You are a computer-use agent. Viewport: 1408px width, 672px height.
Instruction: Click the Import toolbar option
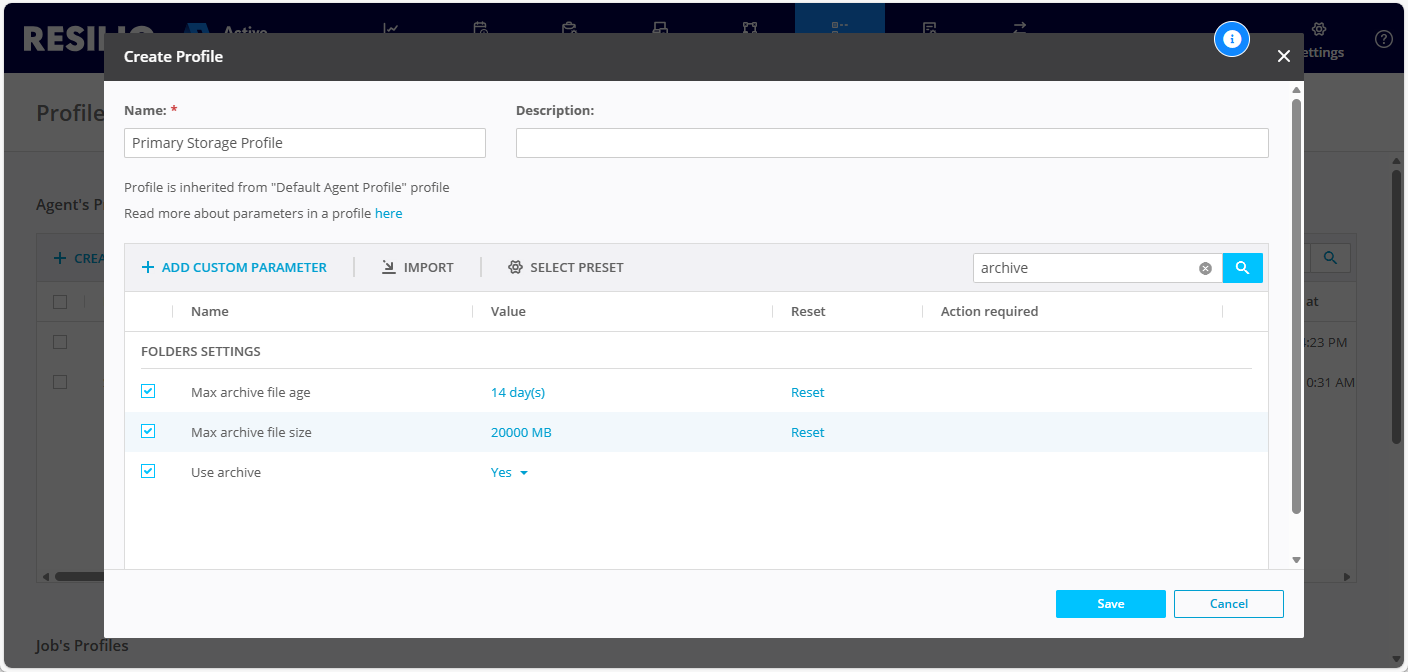pyautogui.click(x=418, y=268)
